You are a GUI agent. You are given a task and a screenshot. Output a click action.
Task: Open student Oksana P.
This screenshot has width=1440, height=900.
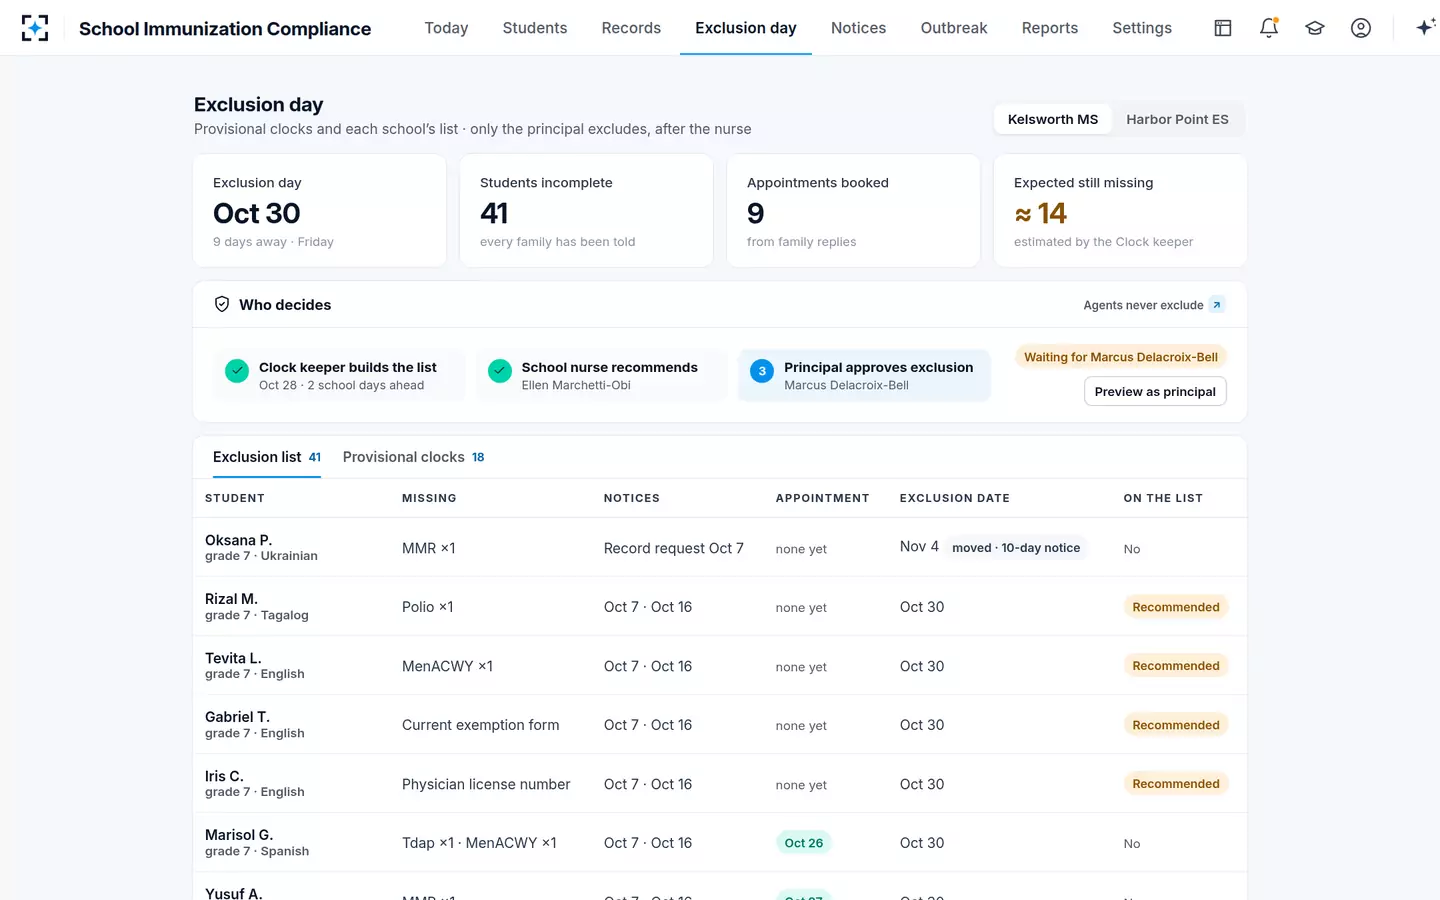tap(238, 540)
